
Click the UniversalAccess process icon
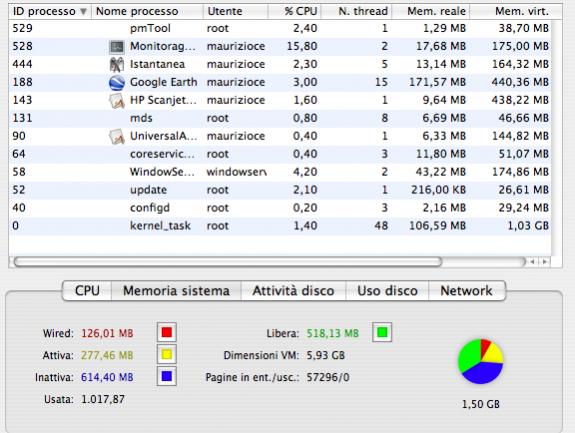pos(117,136)
